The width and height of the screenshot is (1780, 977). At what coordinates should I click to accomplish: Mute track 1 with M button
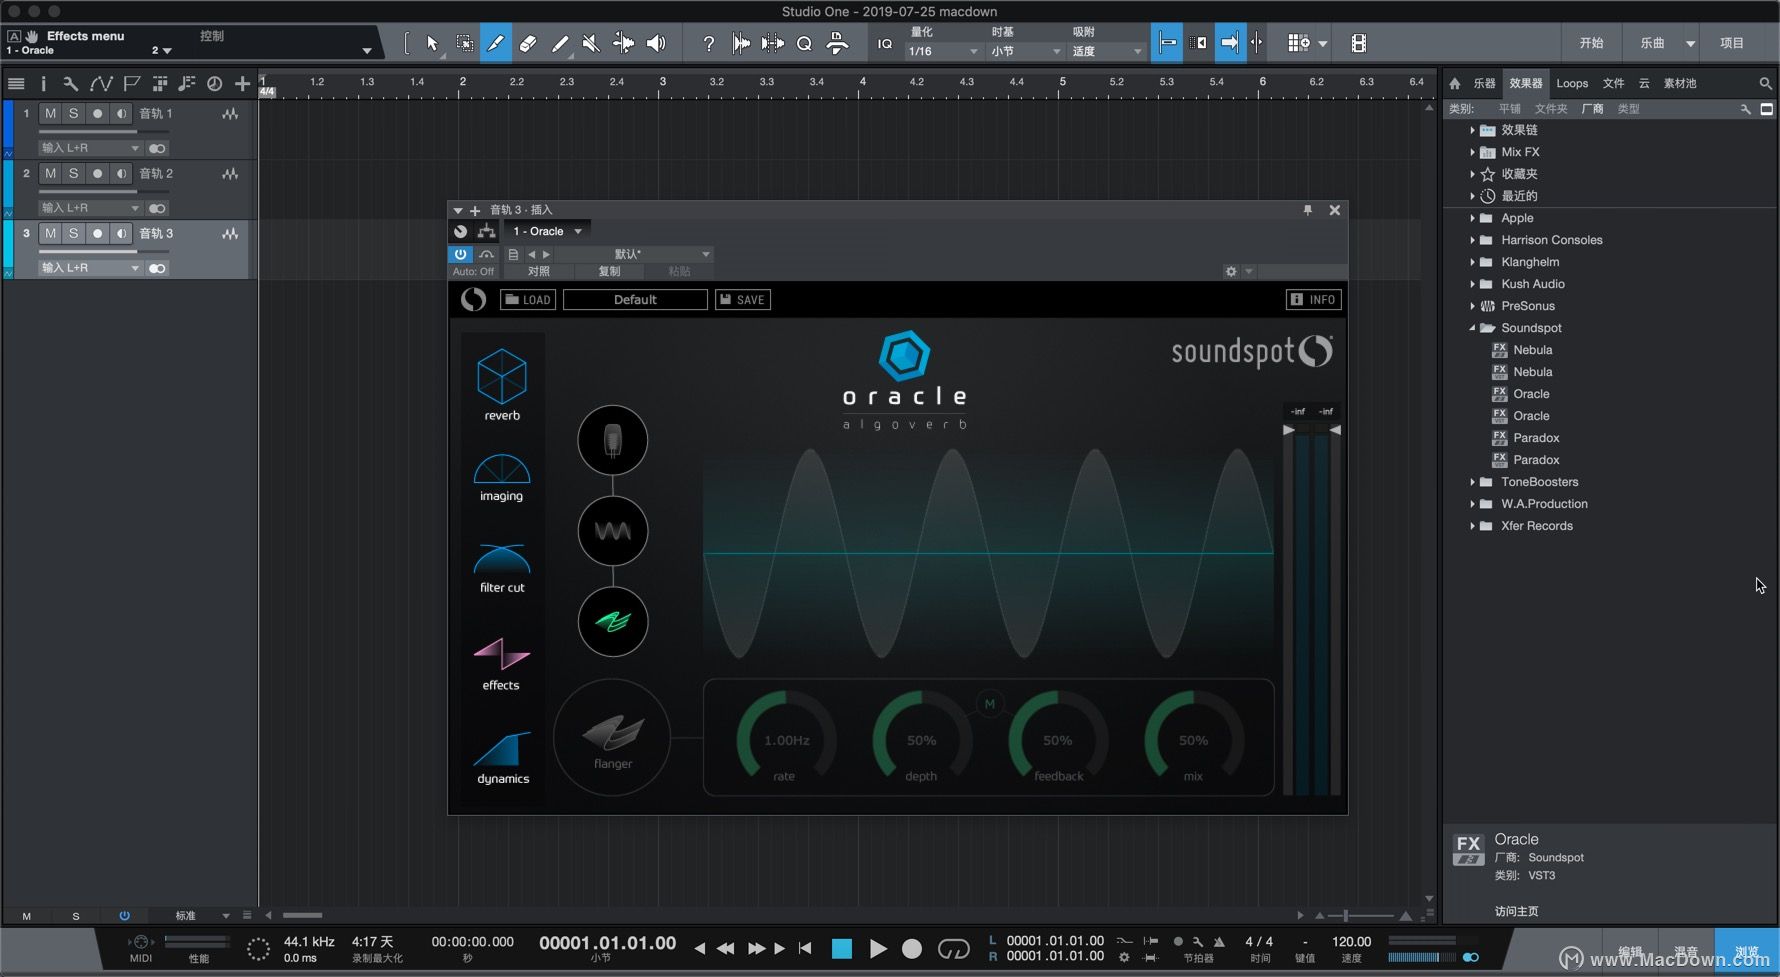50,114
